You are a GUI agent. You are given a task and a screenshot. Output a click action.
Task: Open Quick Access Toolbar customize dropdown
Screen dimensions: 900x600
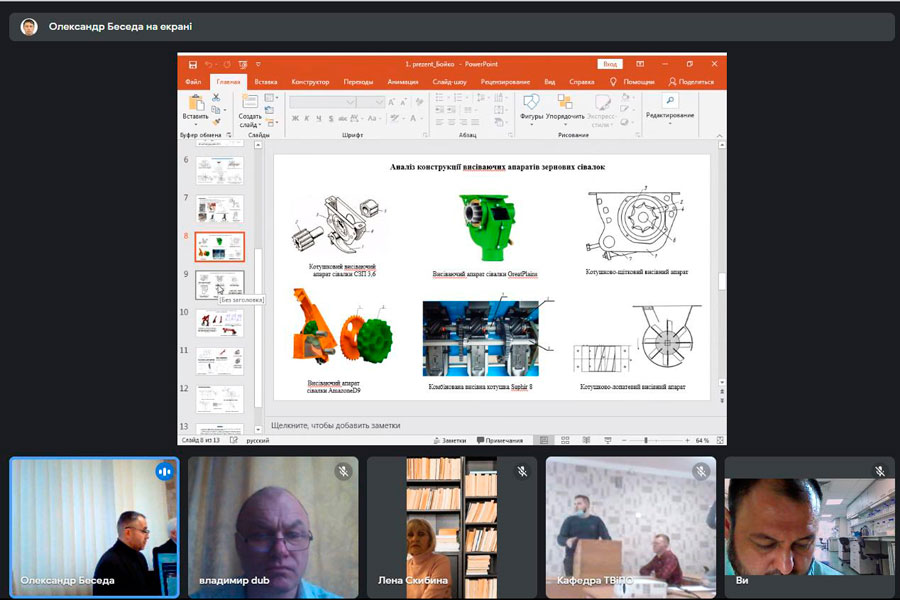(x=258, y=64)
